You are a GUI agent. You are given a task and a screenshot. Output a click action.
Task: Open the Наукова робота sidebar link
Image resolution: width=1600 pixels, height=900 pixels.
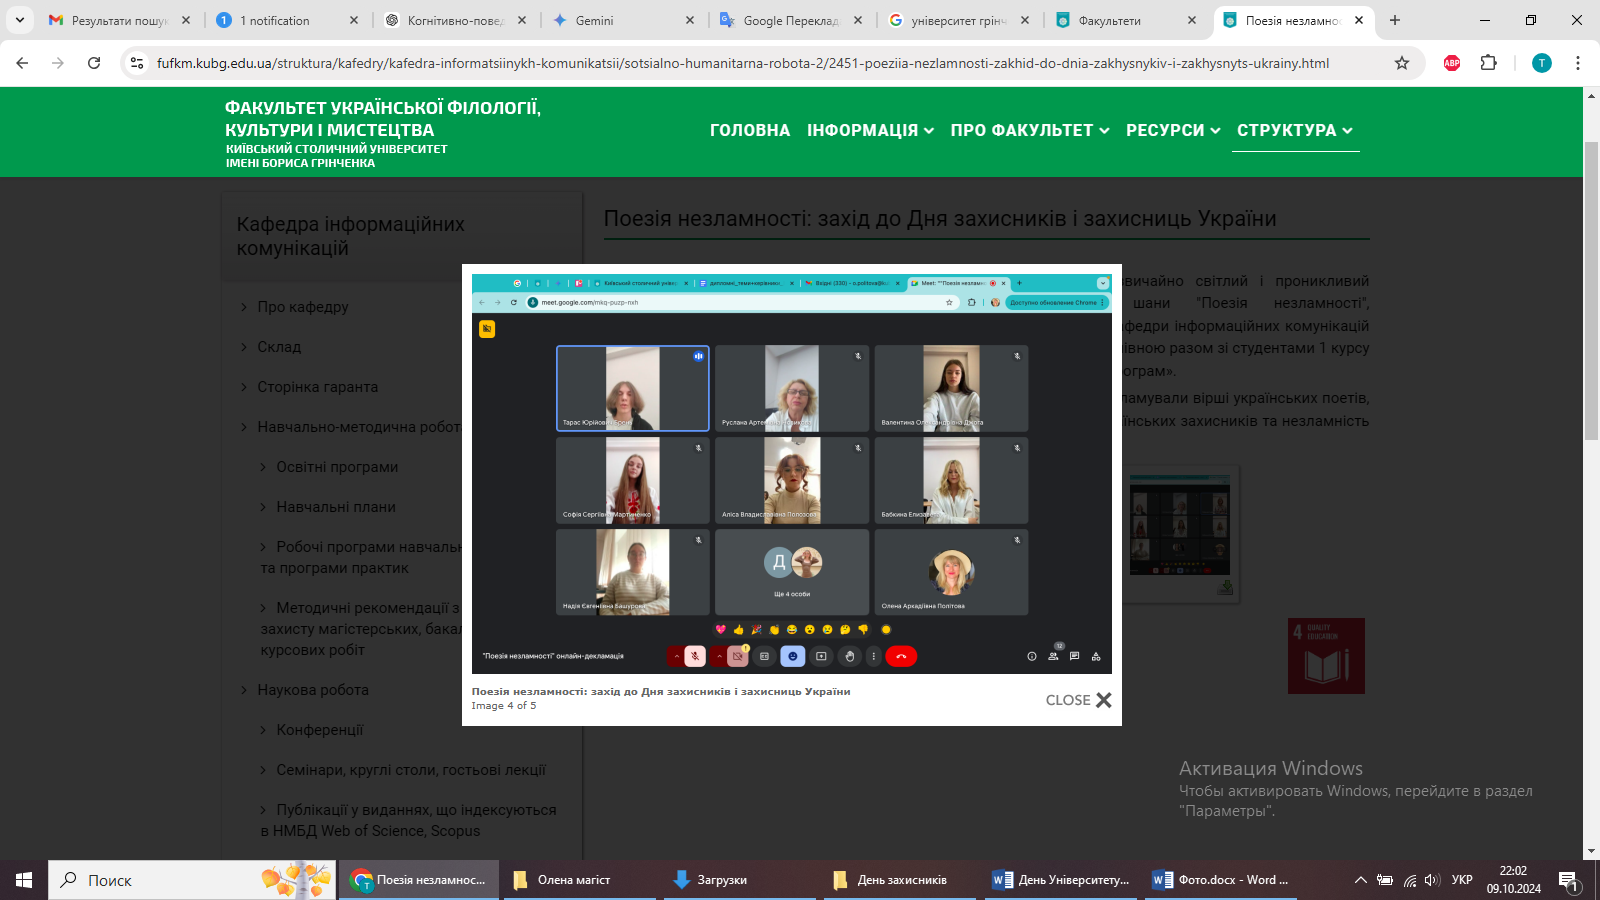tap(312, 690)
